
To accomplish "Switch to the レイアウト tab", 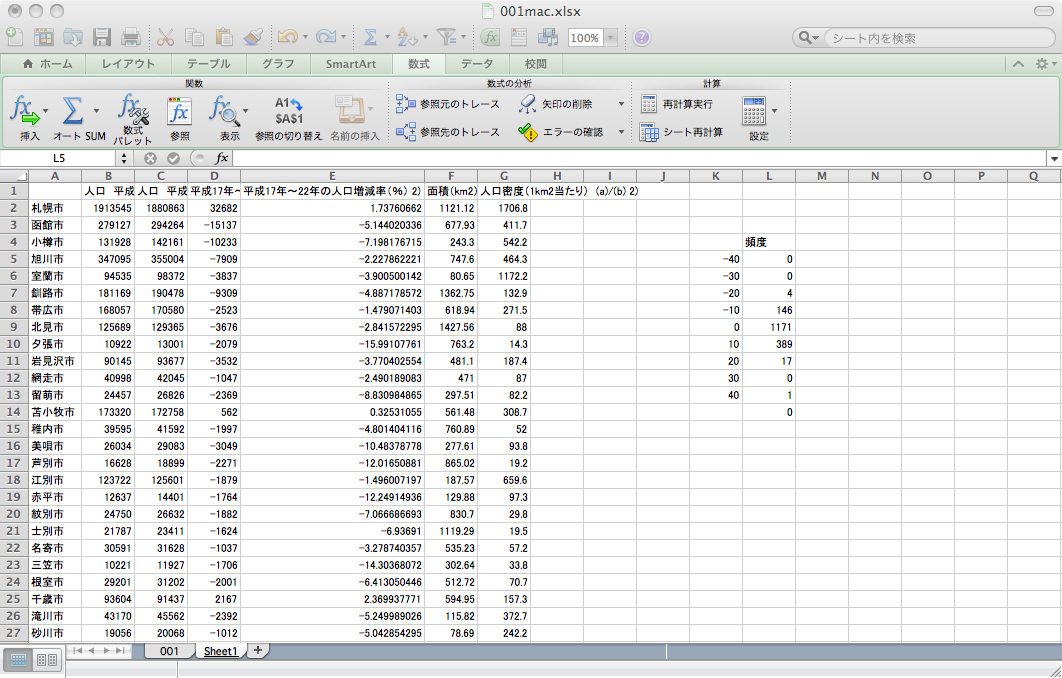I will point(128,64).
